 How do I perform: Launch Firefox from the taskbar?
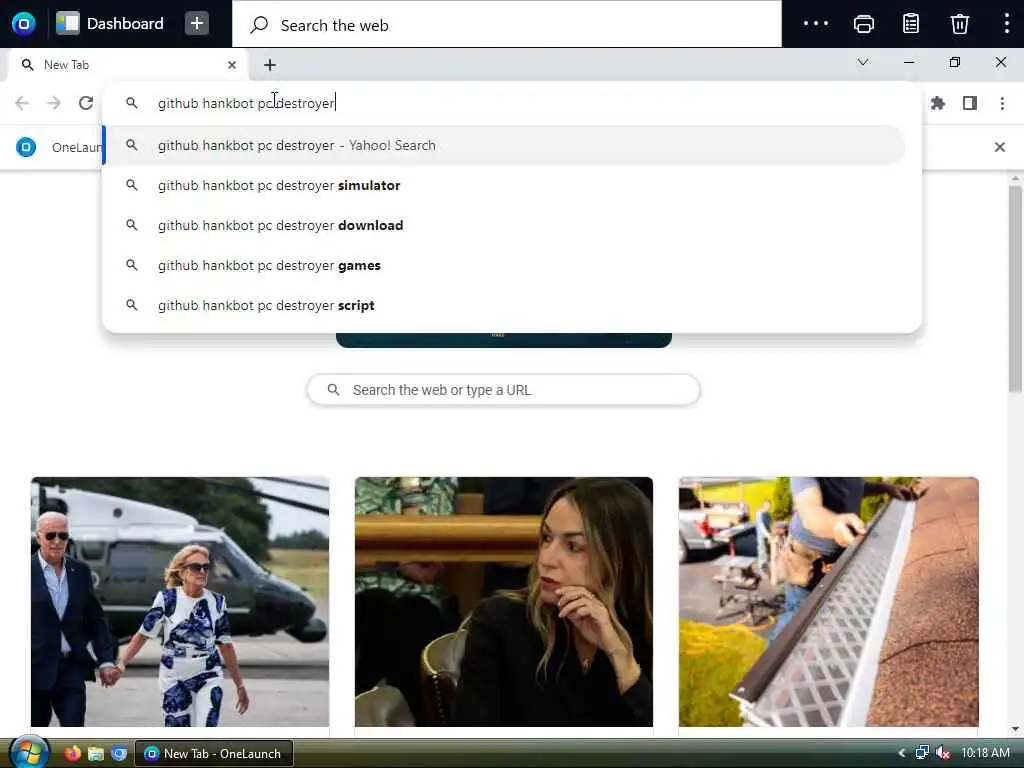[72, 753]
